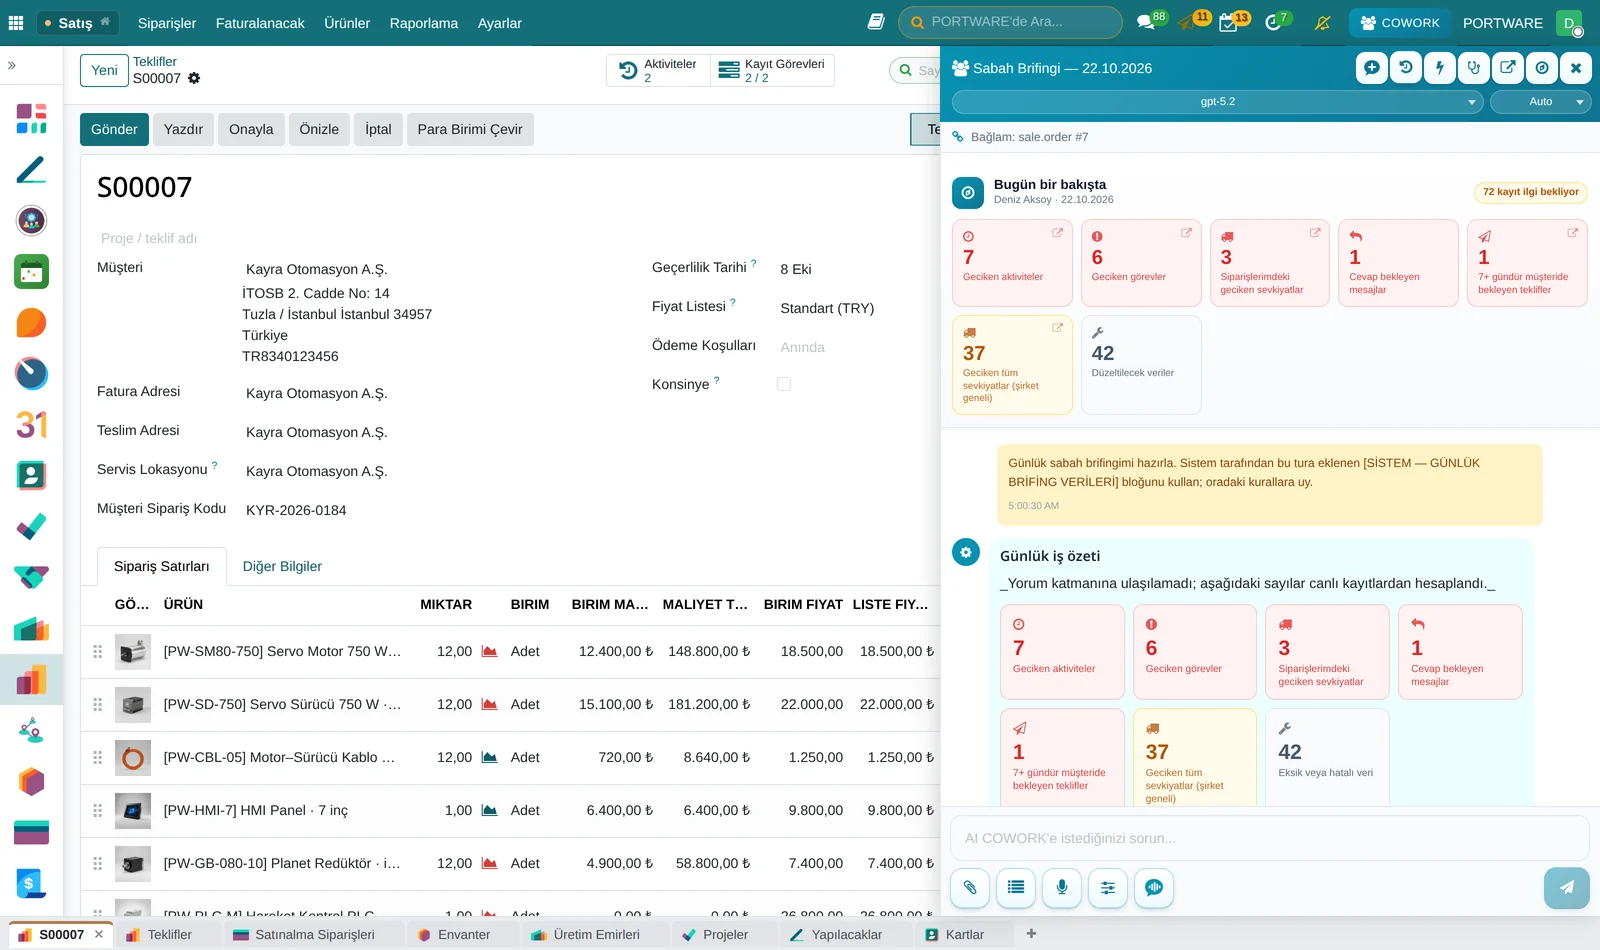Start a new chat in COWORK panel

[x=1372, y=68]
